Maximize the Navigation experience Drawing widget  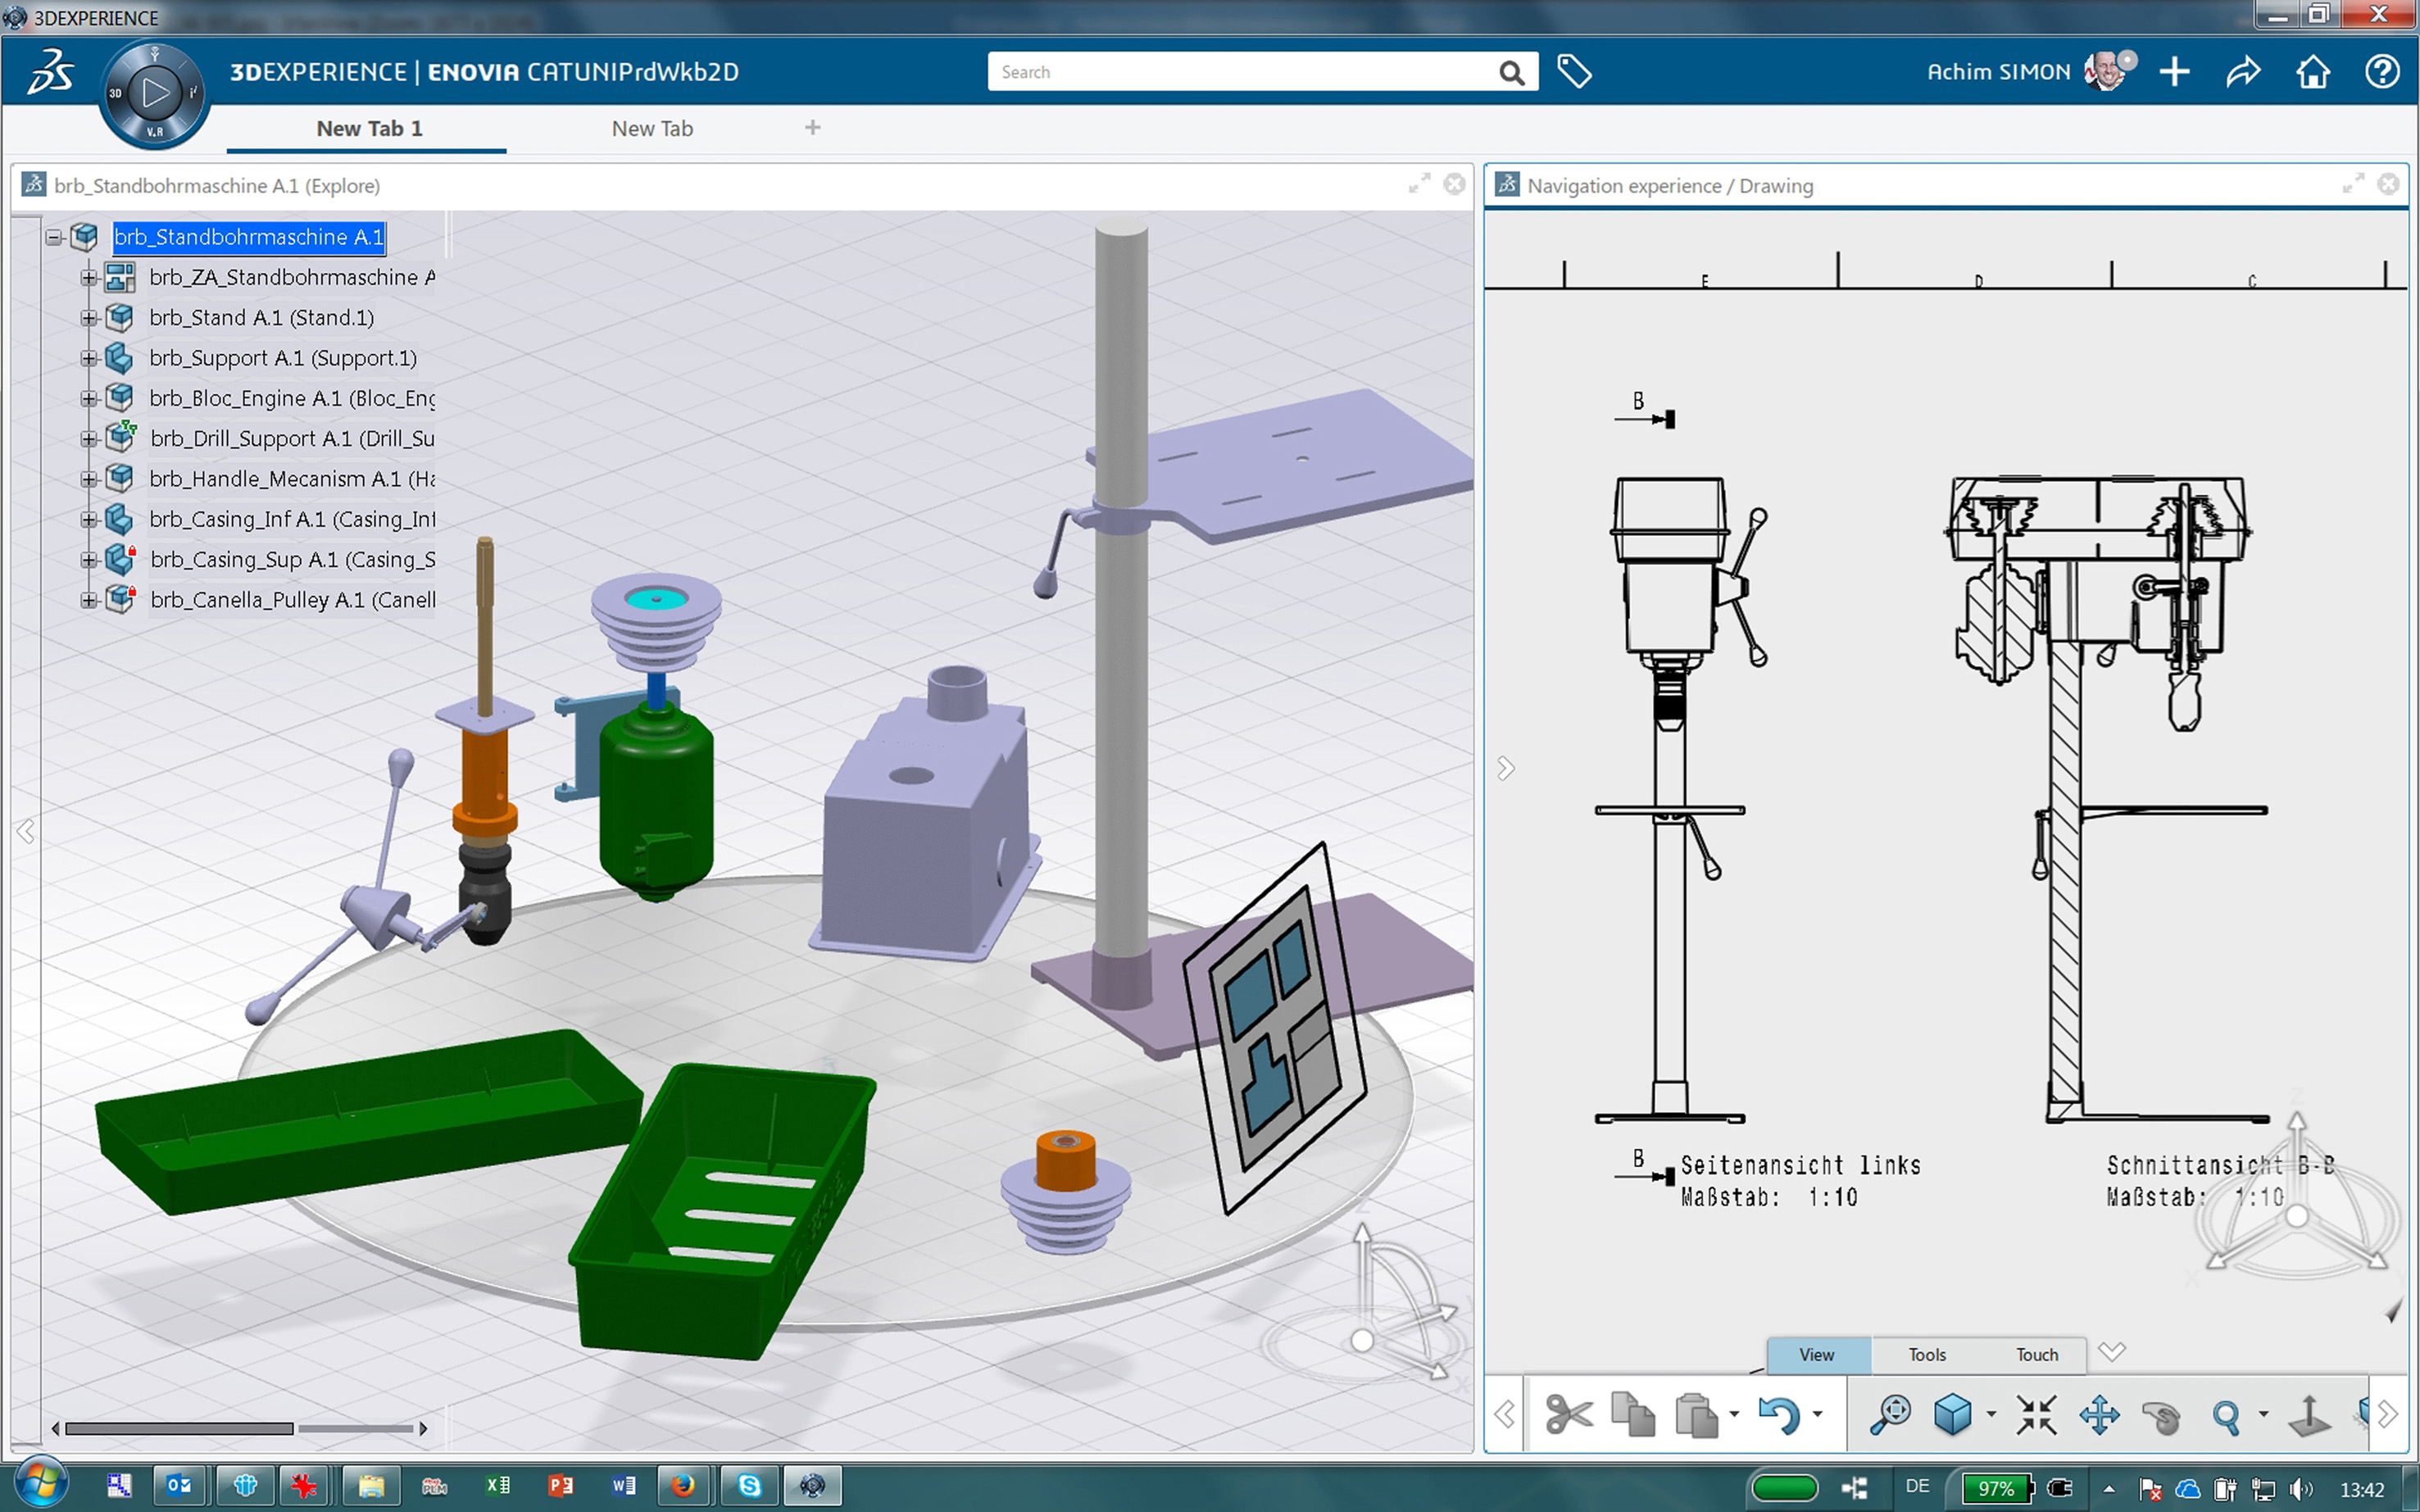[2353, 184]
